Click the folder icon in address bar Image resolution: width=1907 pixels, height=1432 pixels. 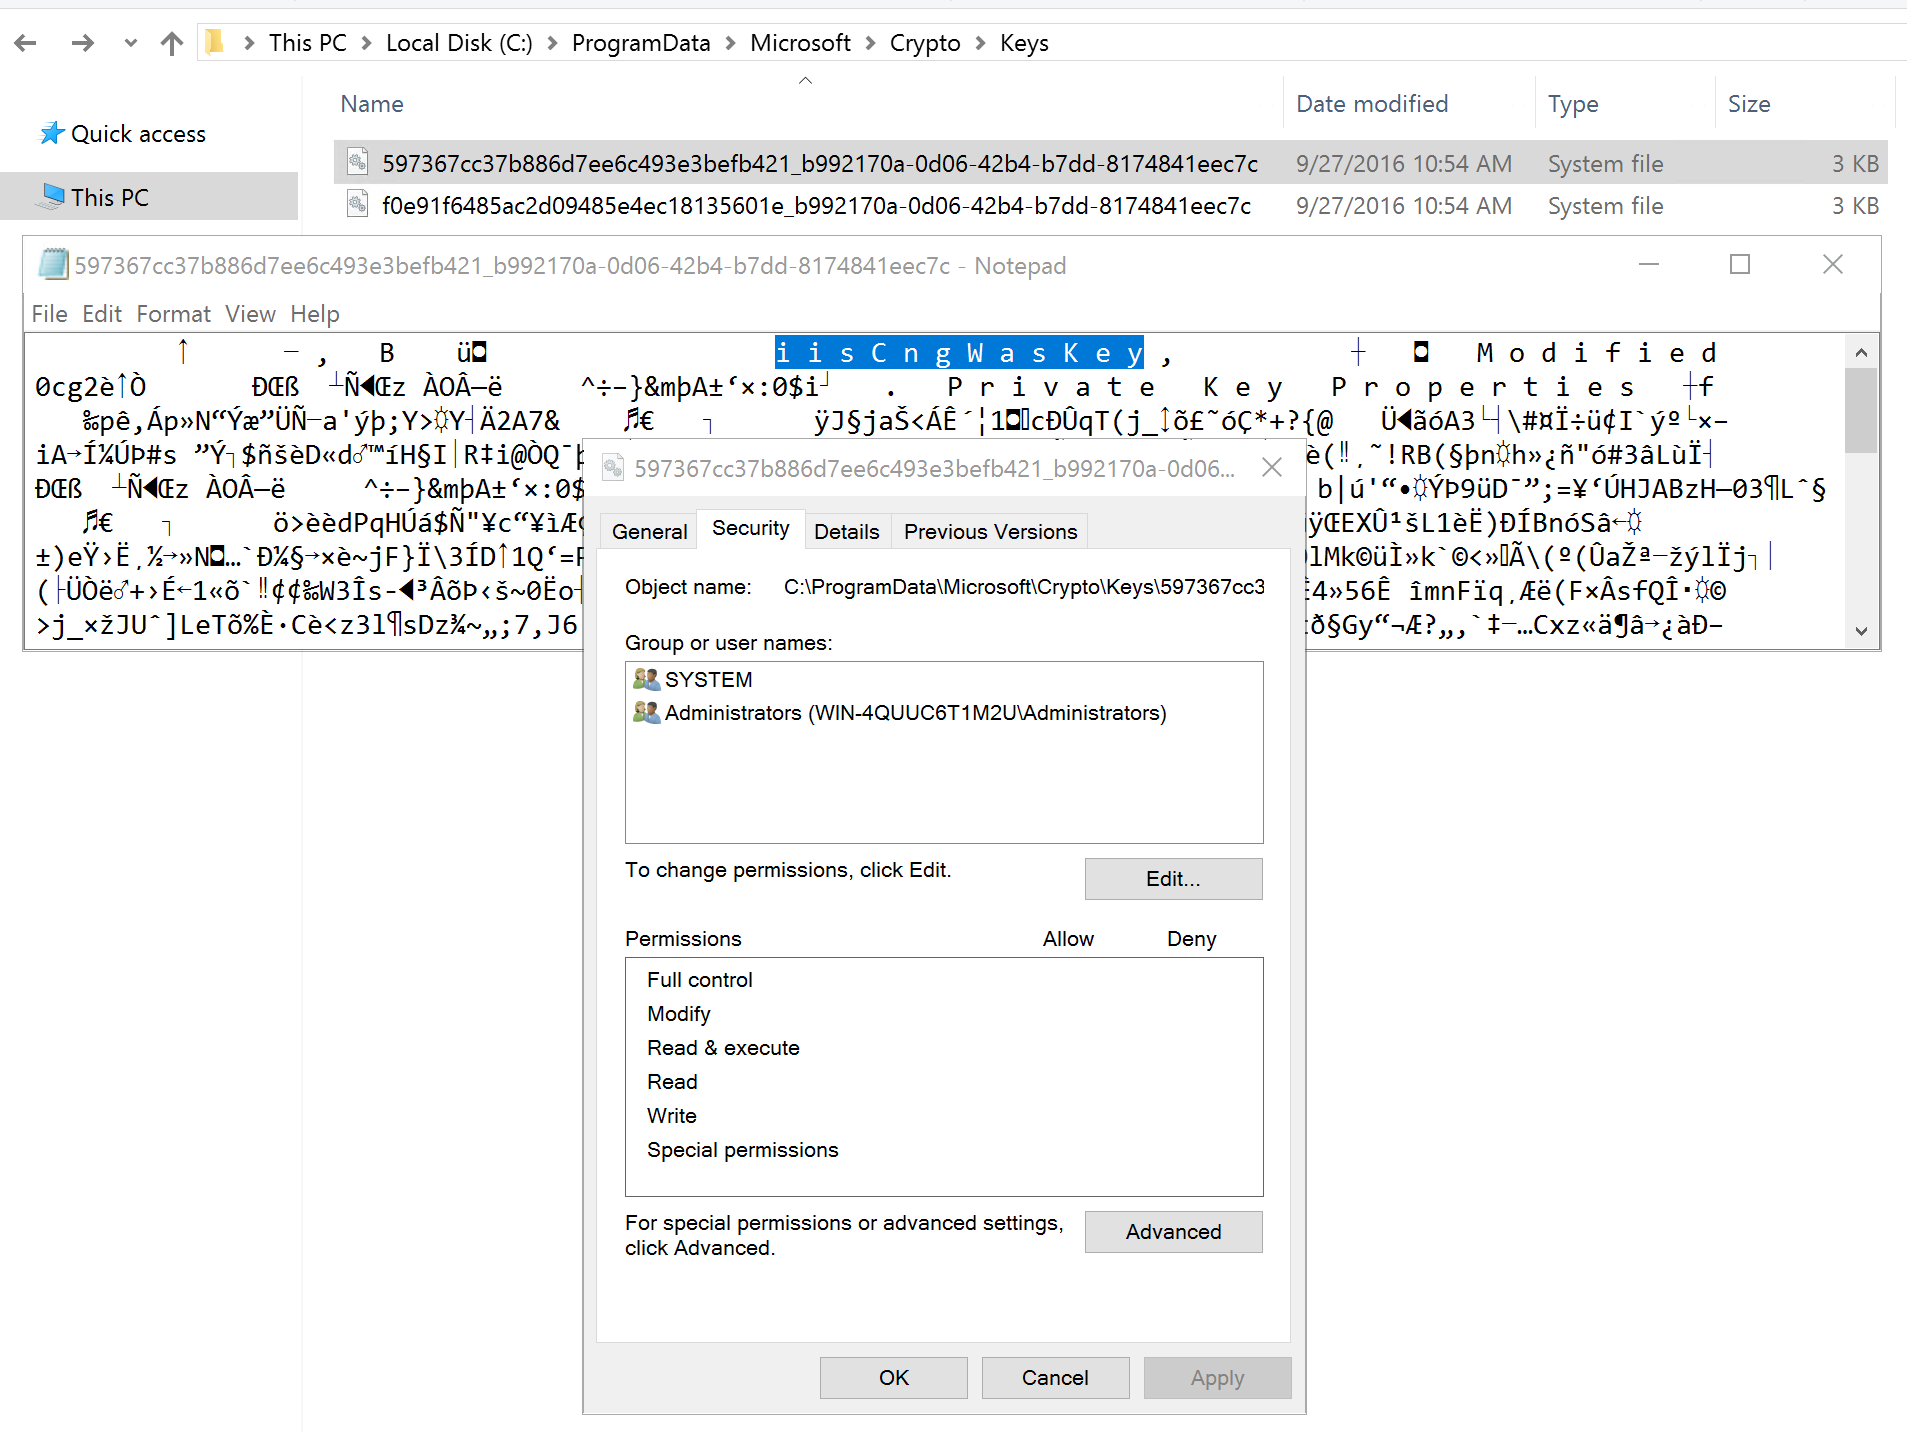(214, 42)
